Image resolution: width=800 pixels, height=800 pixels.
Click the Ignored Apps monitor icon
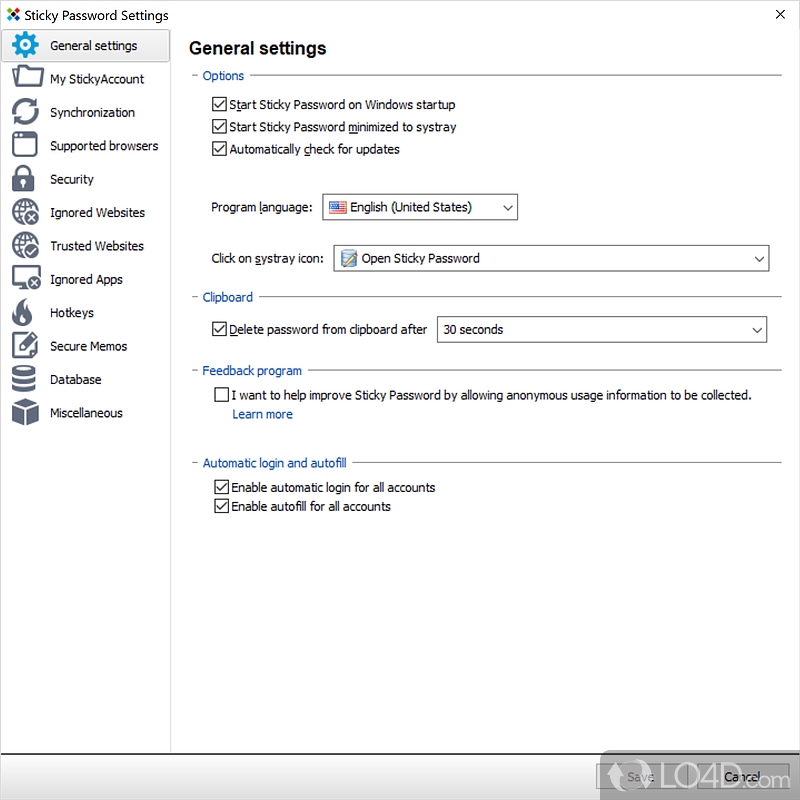[27, 279]
